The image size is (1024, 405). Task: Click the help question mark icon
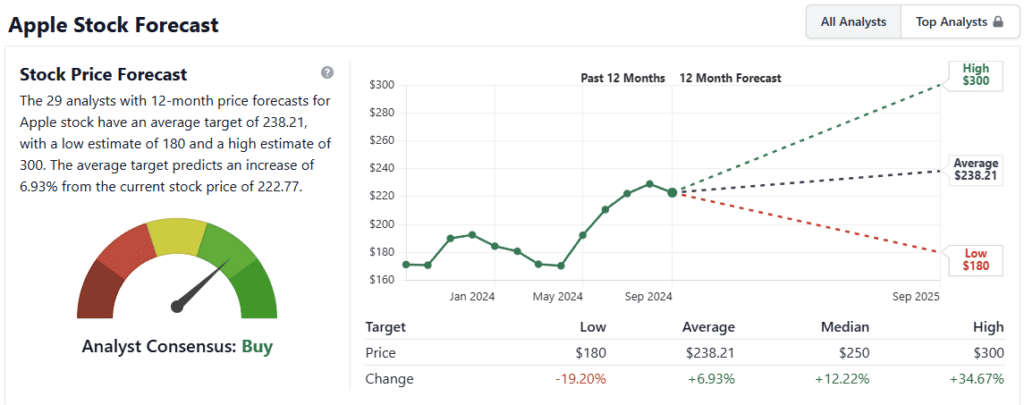pos(327,73)
